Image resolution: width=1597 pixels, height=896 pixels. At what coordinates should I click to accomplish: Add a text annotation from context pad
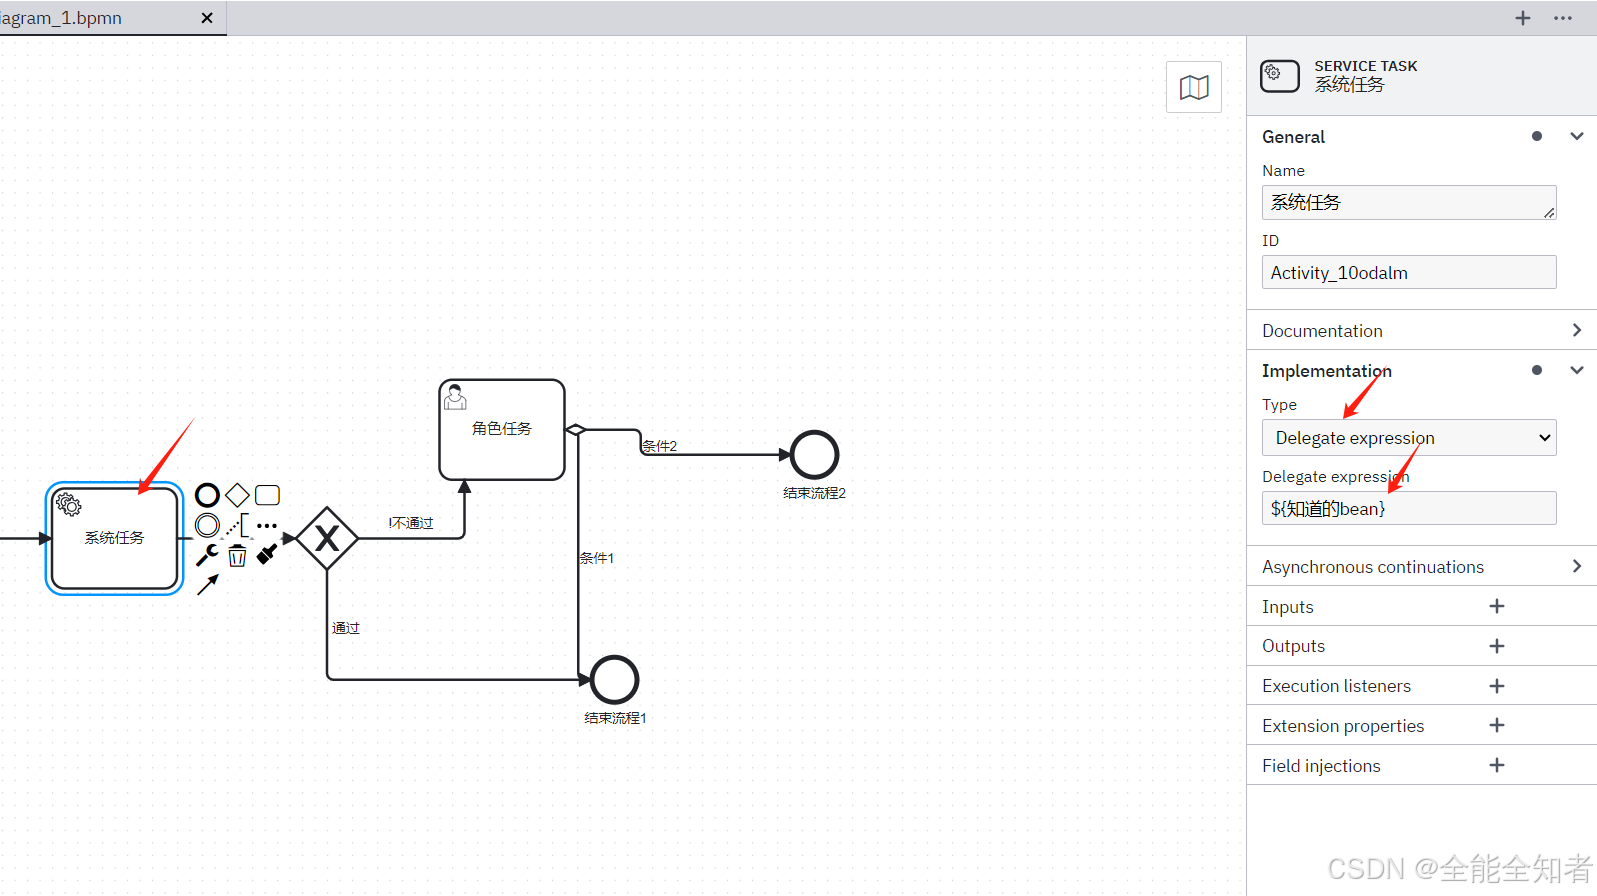point(237,525)
